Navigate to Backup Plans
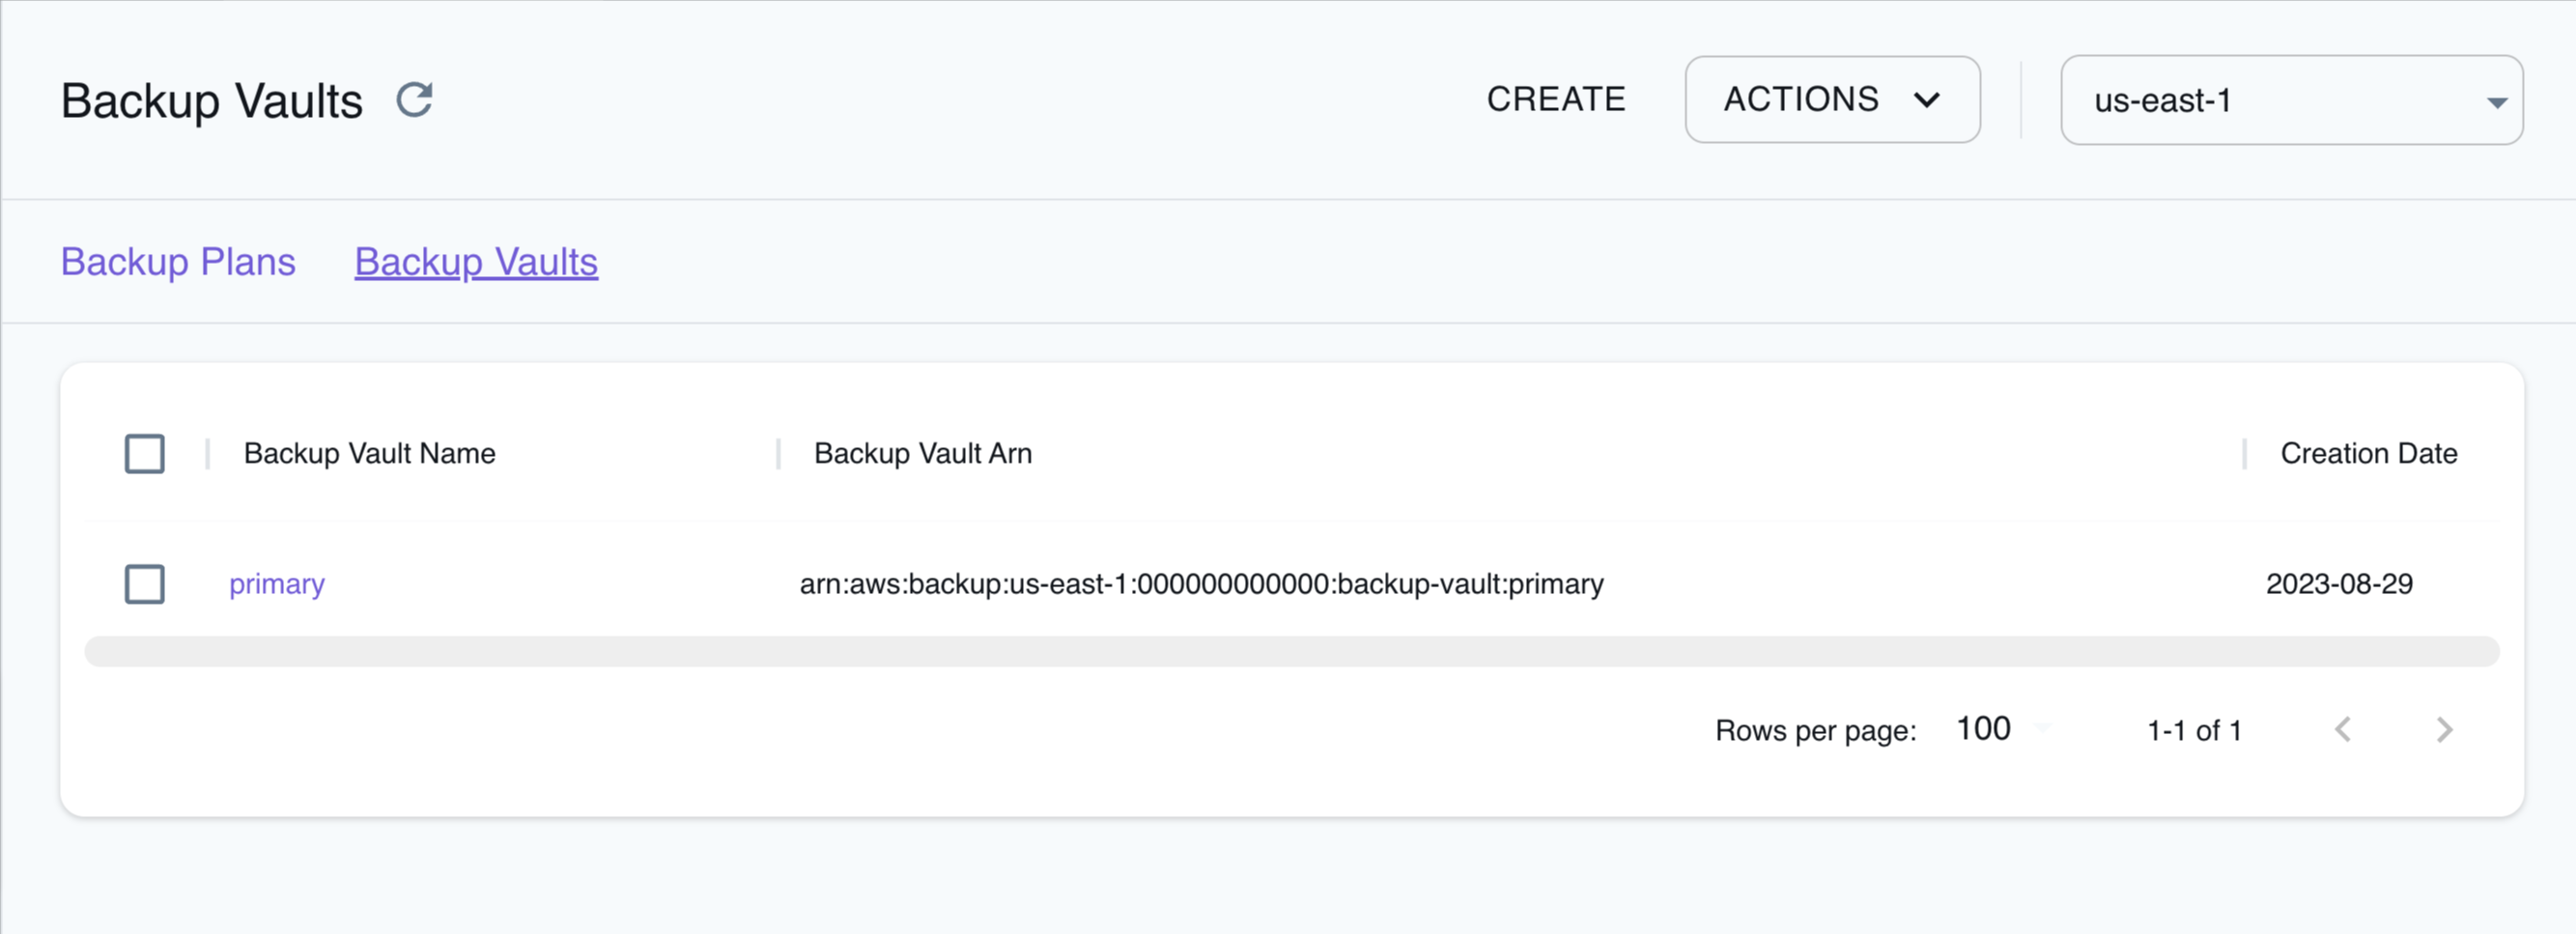This screenshot has height=934, width=2576. [x=178, y=262]
